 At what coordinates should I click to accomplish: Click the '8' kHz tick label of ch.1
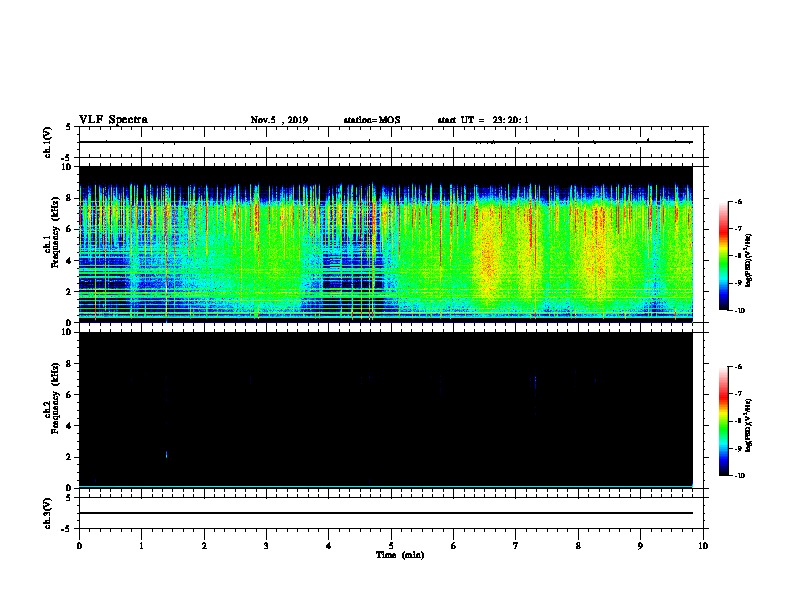tap(70, 198)
